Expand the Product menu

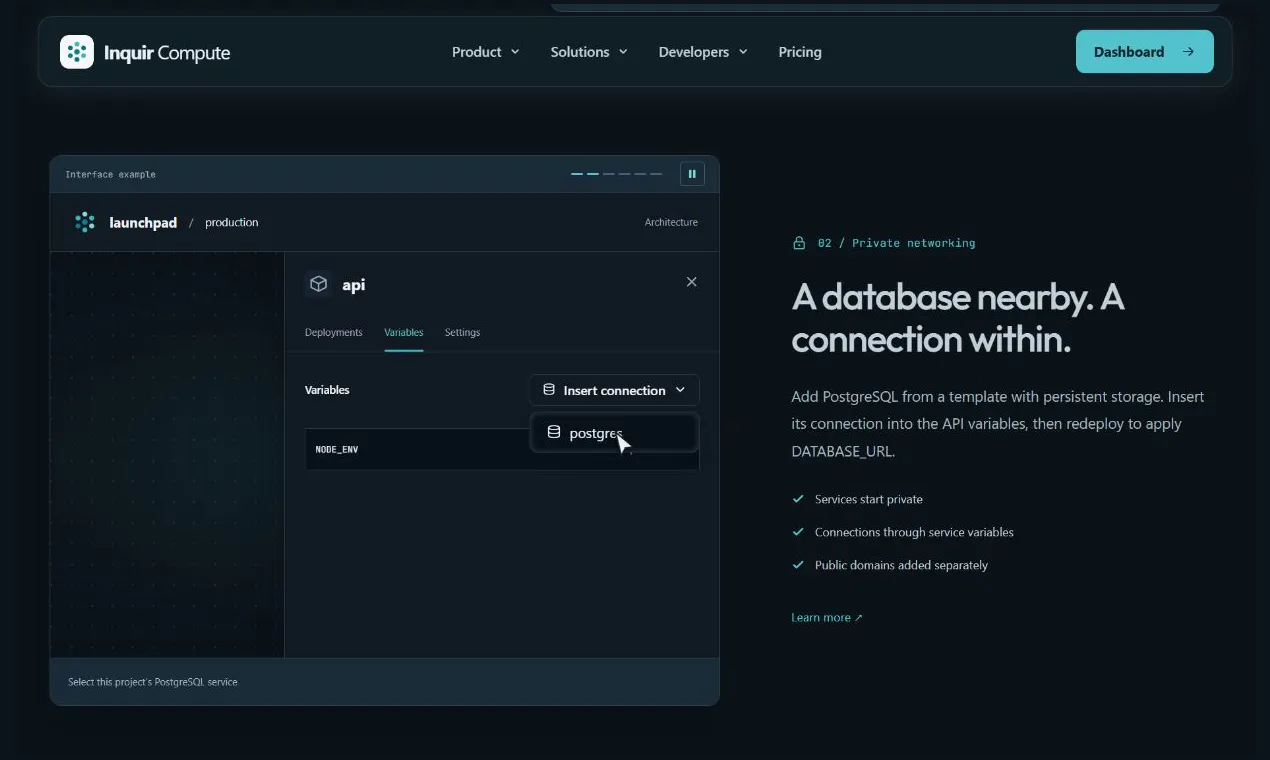coord(486,52)
